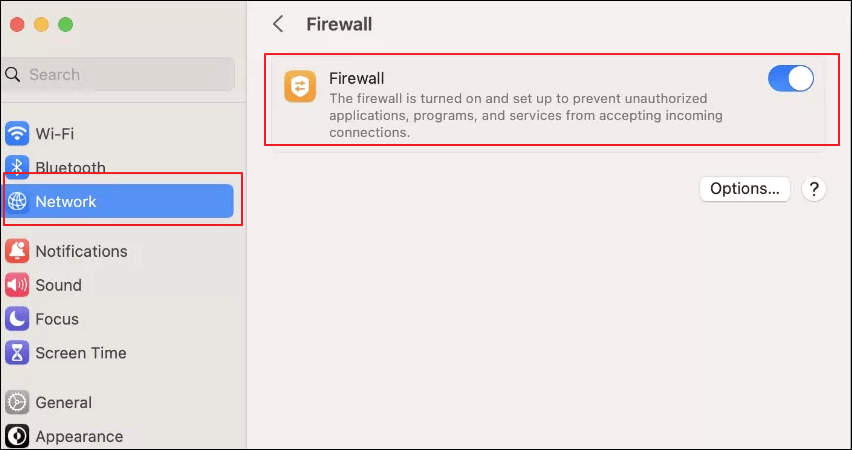Click the Notifications bell icon
This screenshot has height=450, width=852.
[17, 251]
